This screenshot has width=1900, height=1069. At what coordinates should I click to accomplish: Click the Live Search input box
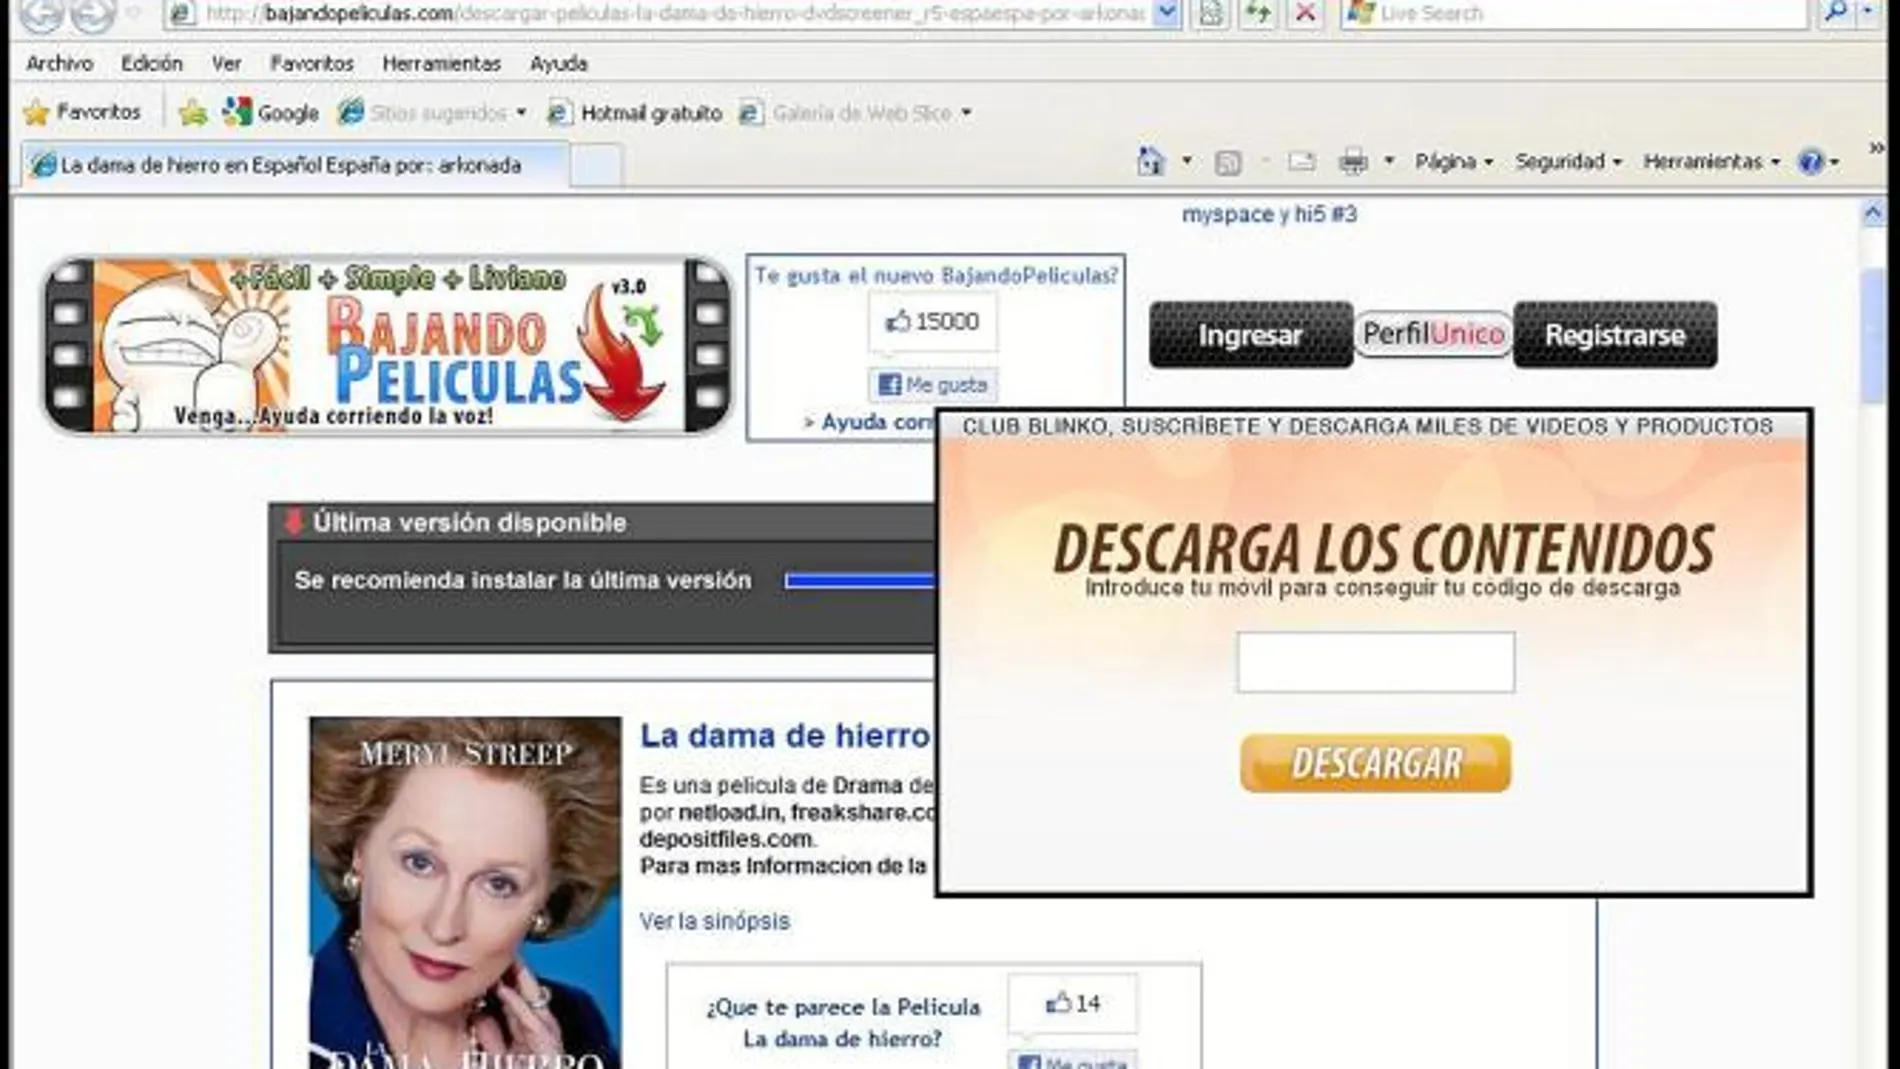pos(1576,13)
